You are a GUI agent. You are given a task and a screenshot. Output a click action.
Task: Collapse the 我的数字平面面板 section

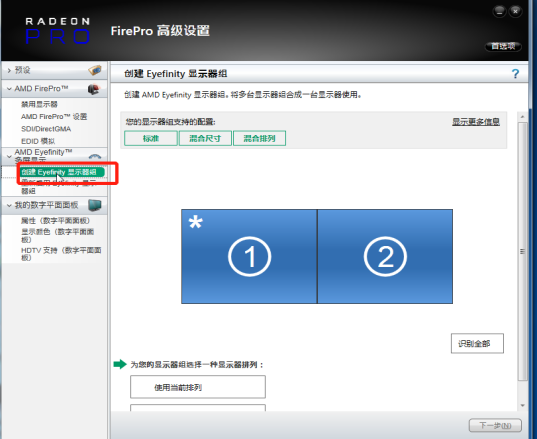(x=10, y=205)
